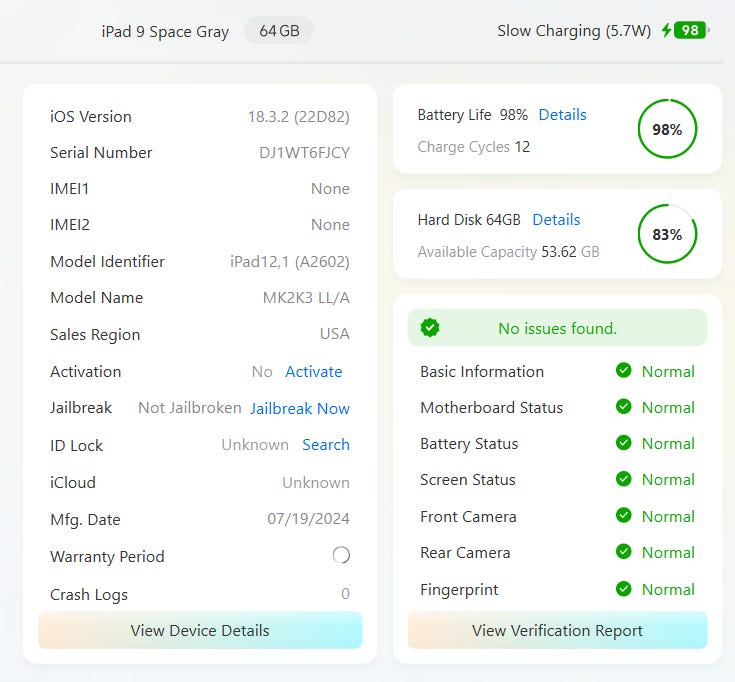Click View Device Details button
The height and width of the screenshot is (682, 735).
coord(200,630)
